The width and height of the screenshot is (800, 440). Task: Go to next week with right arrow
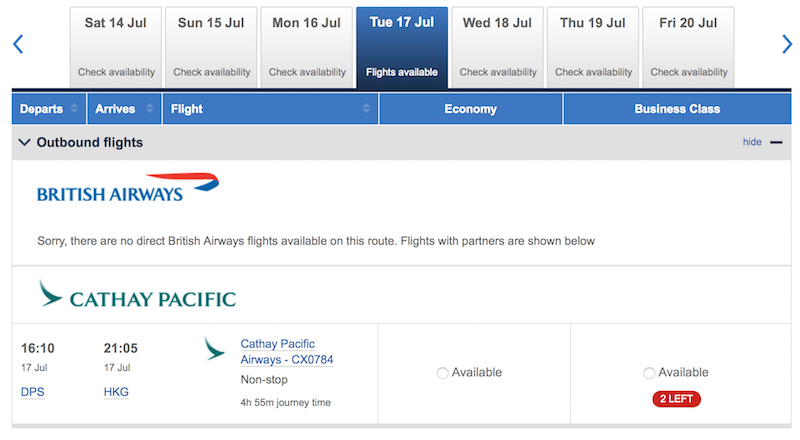click(787, 44)
